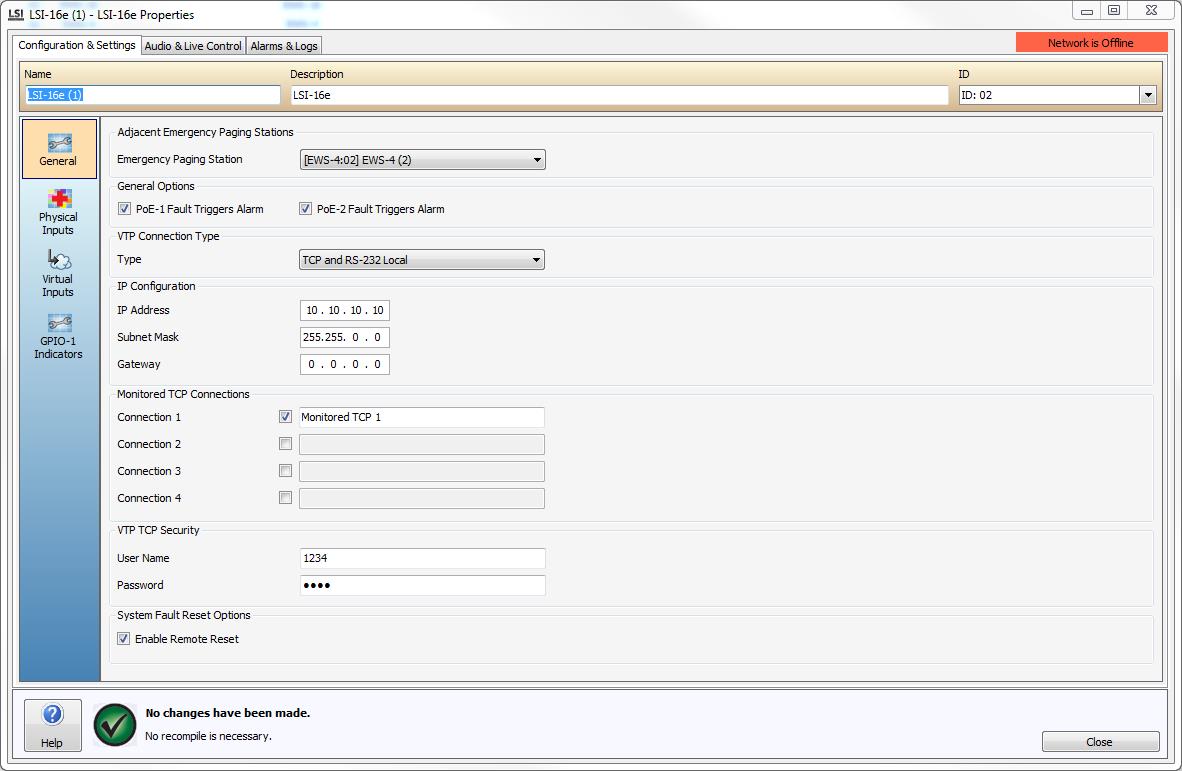This screenshot has width=1182, height=771.
Task: Click the Close button
Action: point(1100,742)
